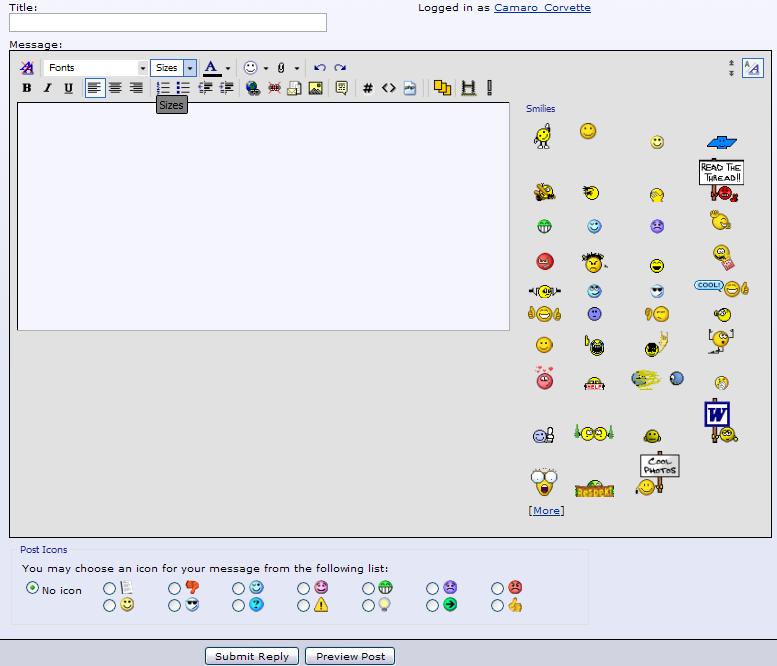Open the [More] smilies link
Screen dimensions: 777x666
pyautogui.click(x=546, y=510)
